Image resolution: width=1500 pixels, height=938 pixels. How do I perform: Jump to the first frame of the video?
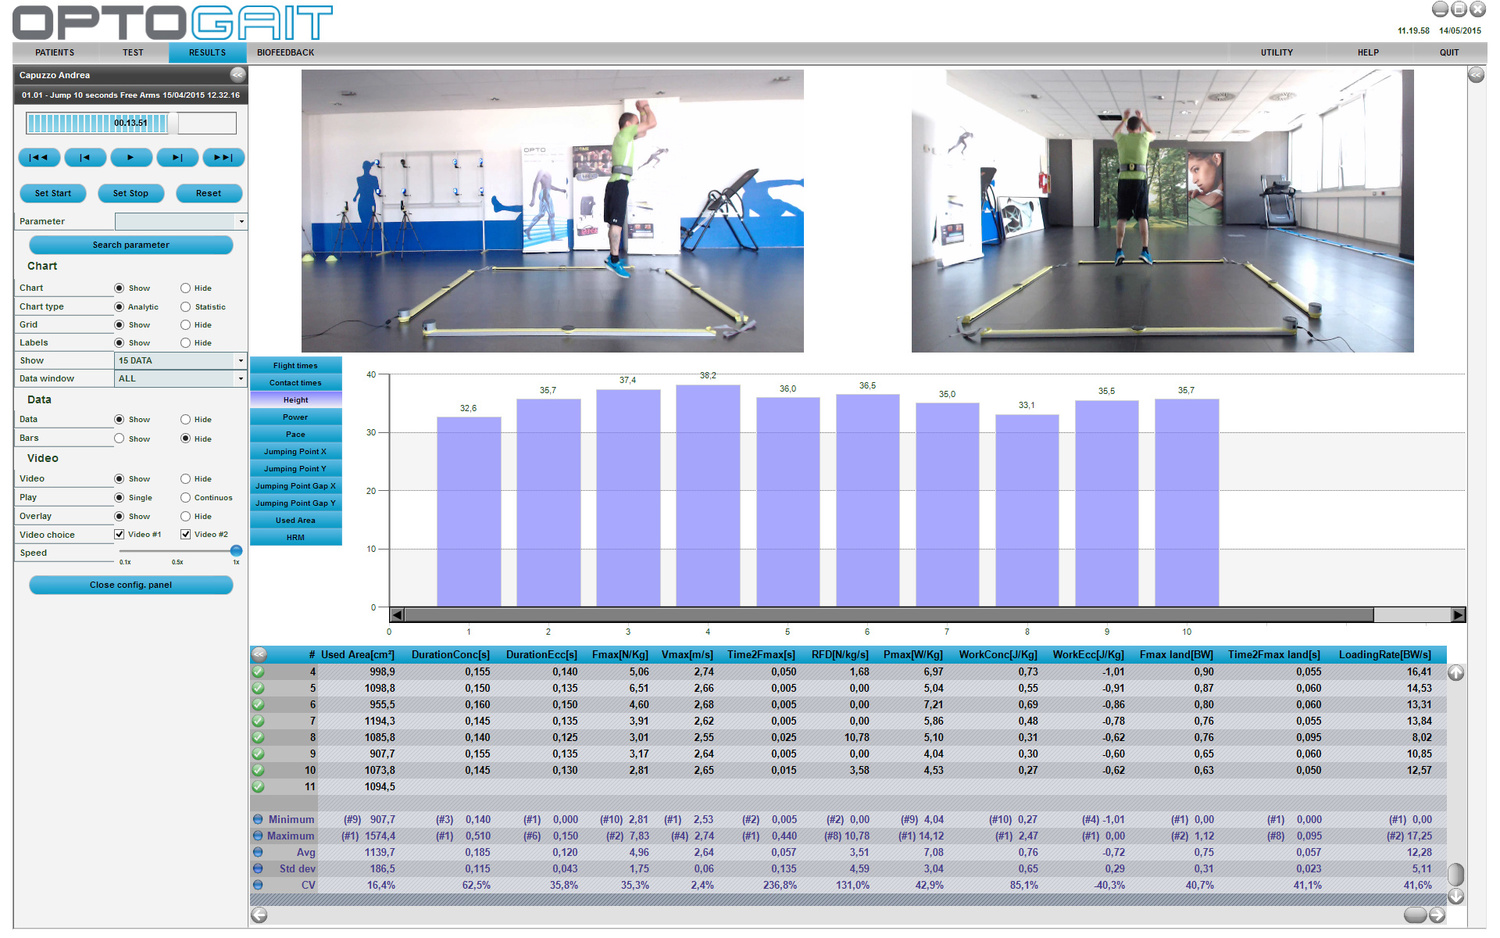(x=39, y=157)
